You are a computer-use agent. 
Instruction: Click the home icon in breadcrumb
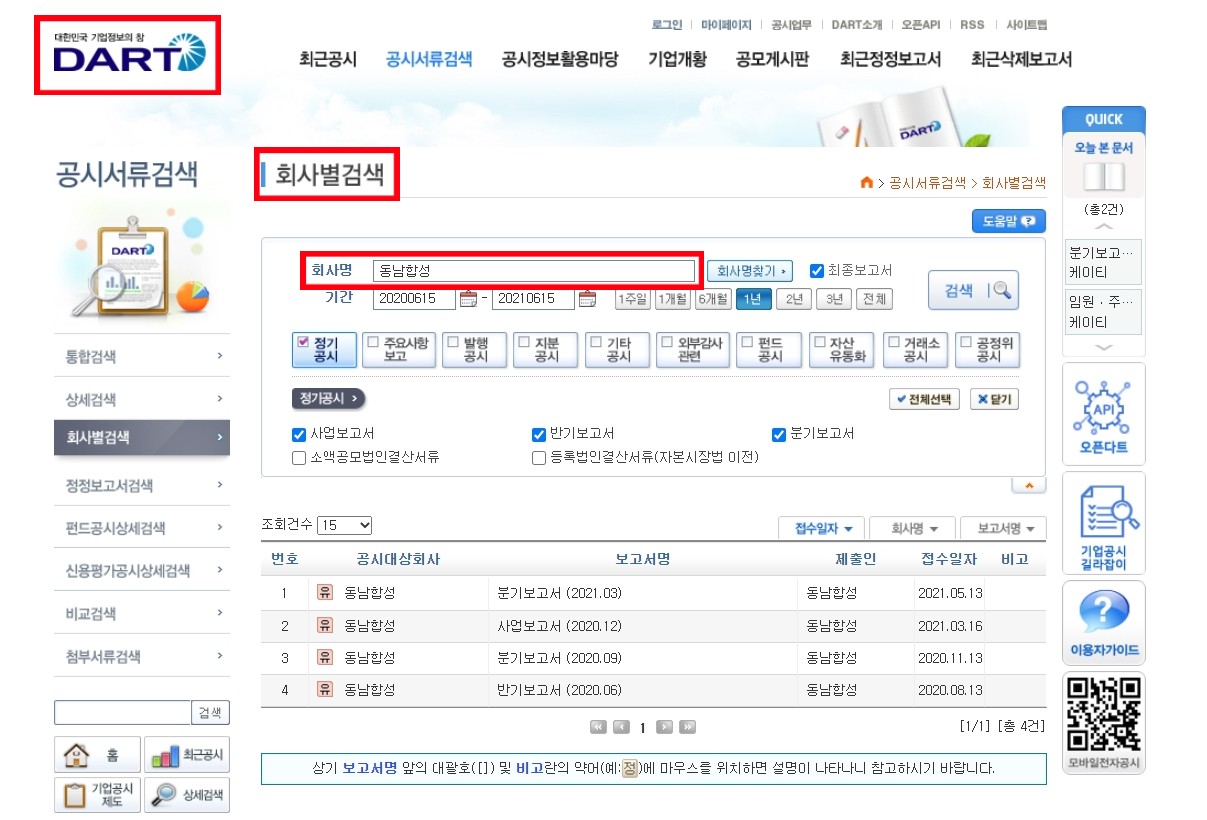866,182
